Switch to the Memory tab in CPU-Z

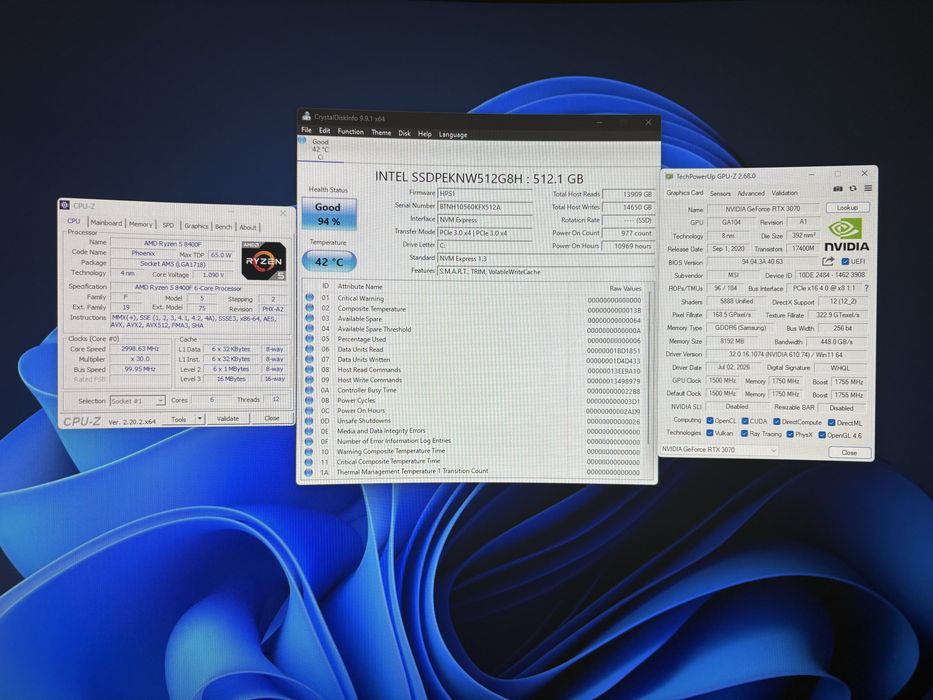pos(141,224)
